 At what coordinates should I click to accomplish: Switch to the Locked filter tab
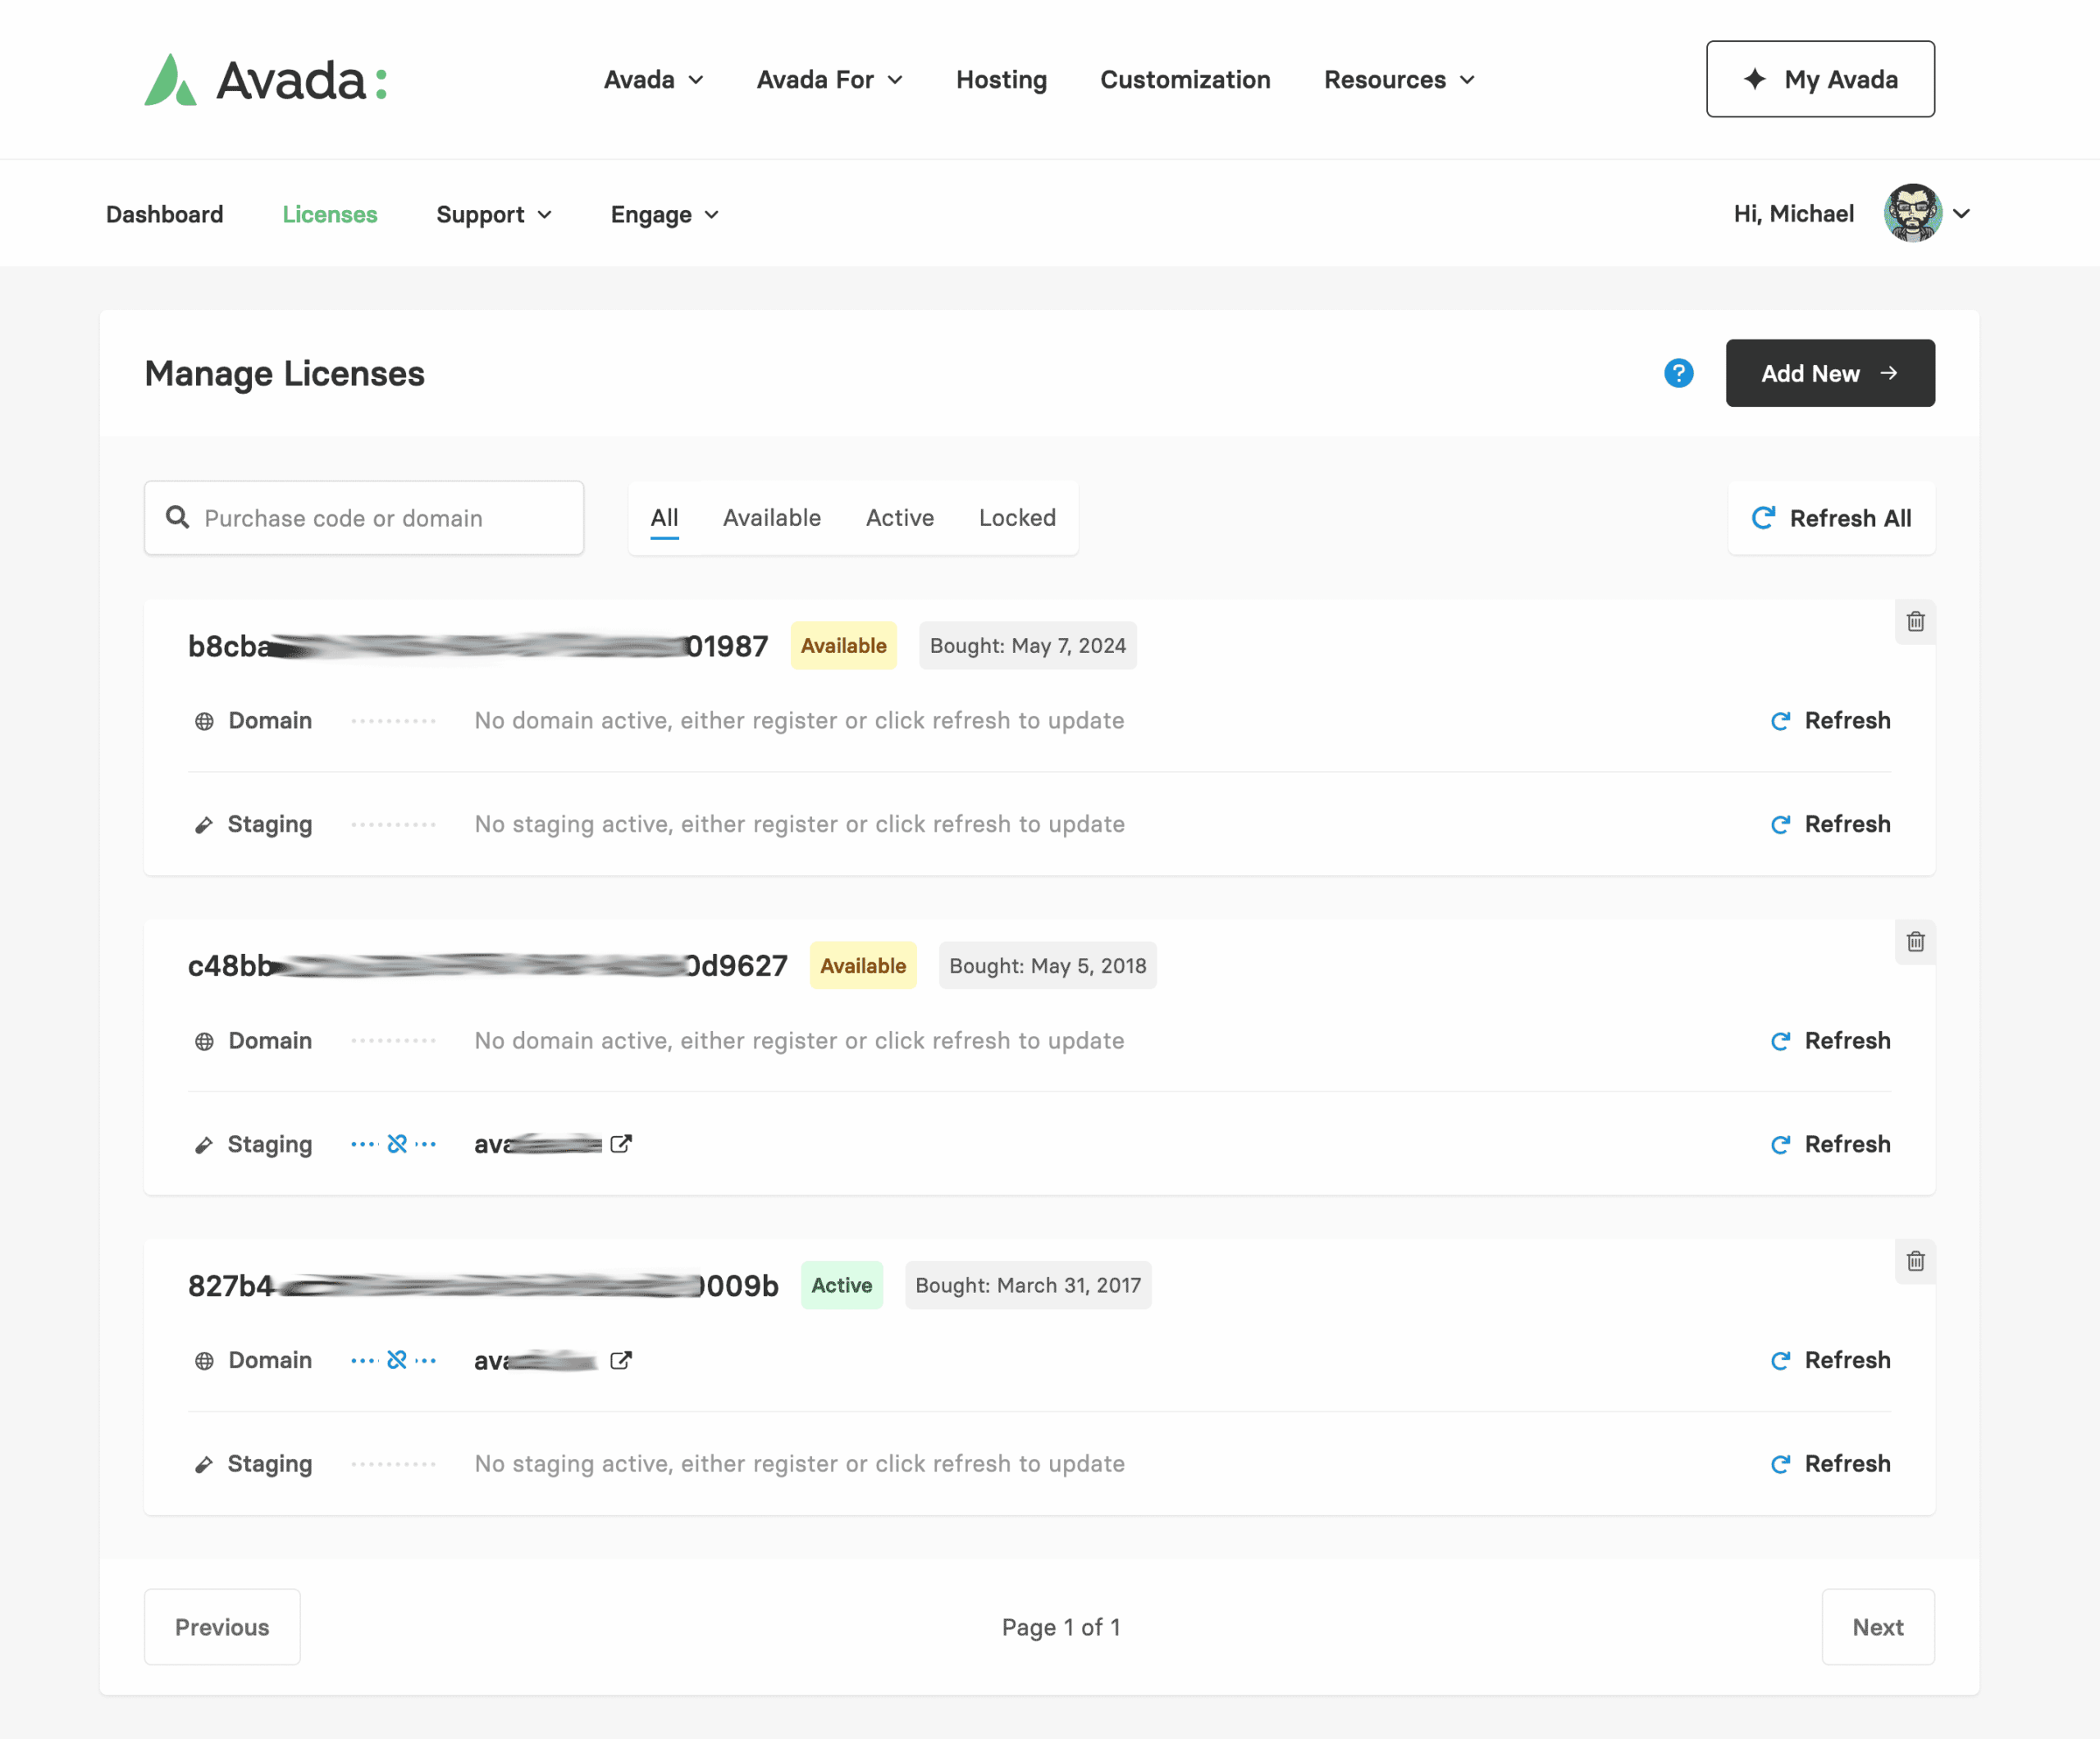[x=1016, y=518]
